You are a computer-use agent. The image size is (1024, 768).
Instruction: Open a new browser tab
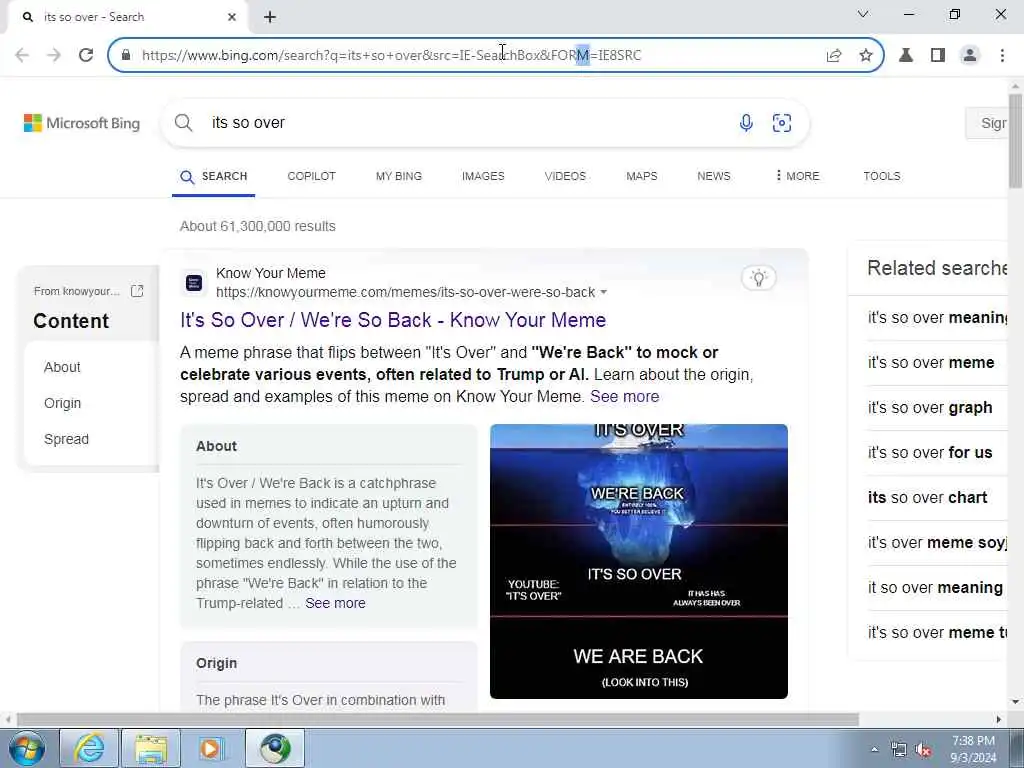pyautogui.click(x=270, y=17)
